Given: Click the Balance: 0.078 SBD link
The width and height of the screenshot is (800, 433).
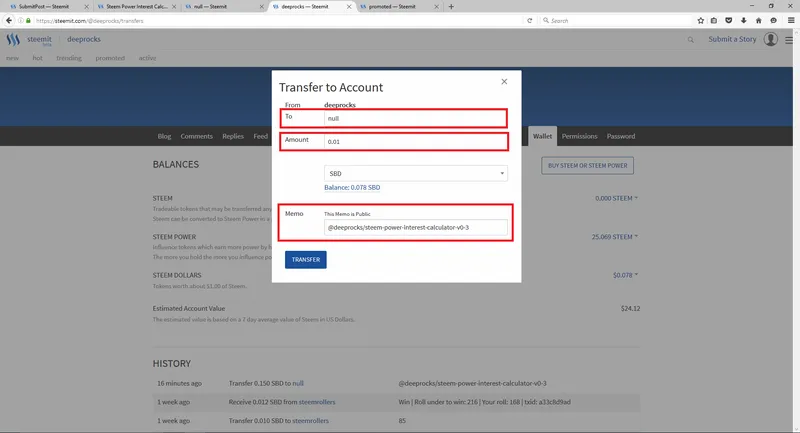Looking at the screenshot, I should (352, 187).
